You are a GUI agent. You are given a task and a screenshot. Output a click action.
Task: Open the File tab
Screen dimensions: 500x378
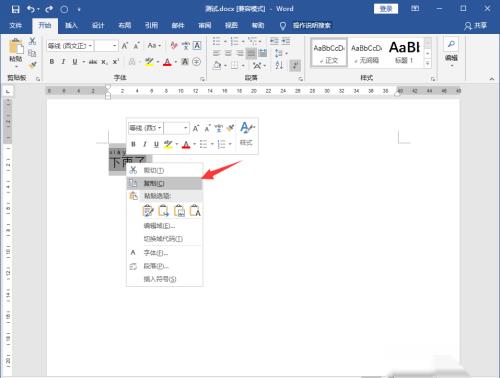pyautogui.click(x=15, y=26)
